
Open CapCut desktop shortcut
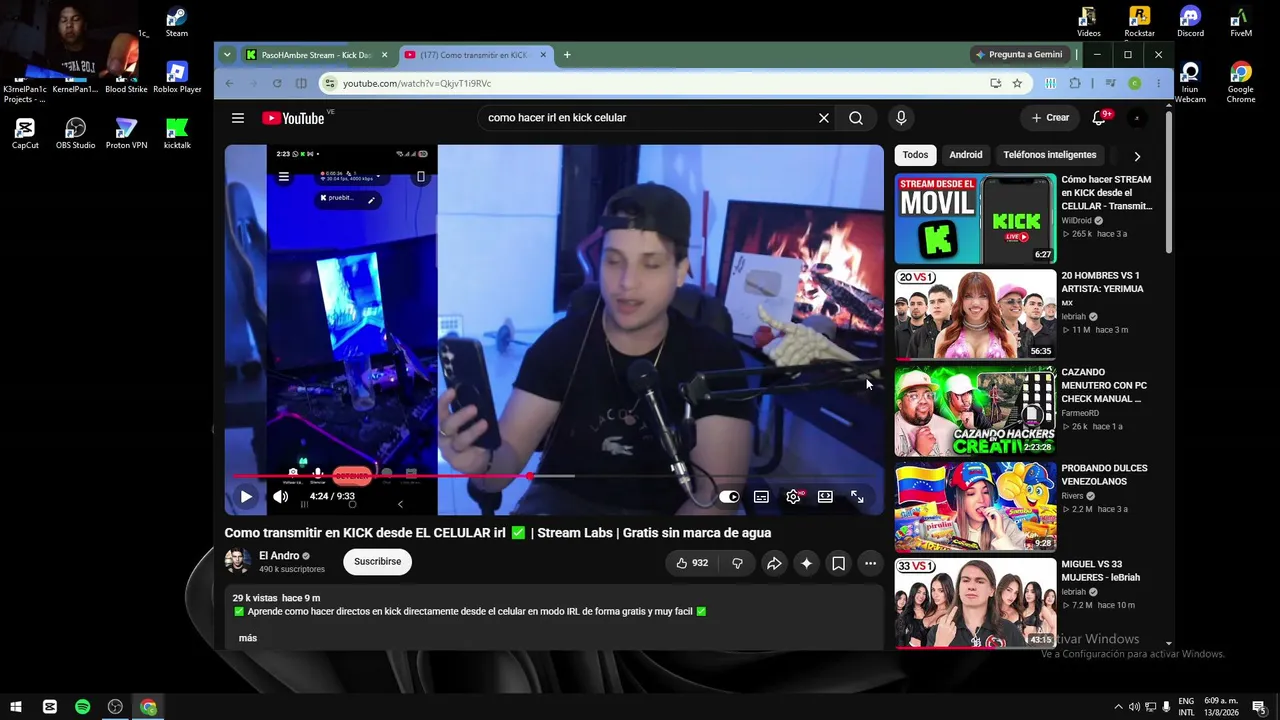click(25, 133)
